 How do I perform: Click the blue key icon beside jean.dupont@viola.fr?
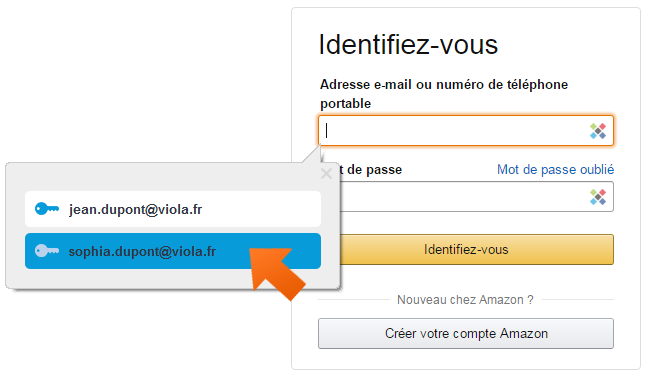(x=47, y=209)
